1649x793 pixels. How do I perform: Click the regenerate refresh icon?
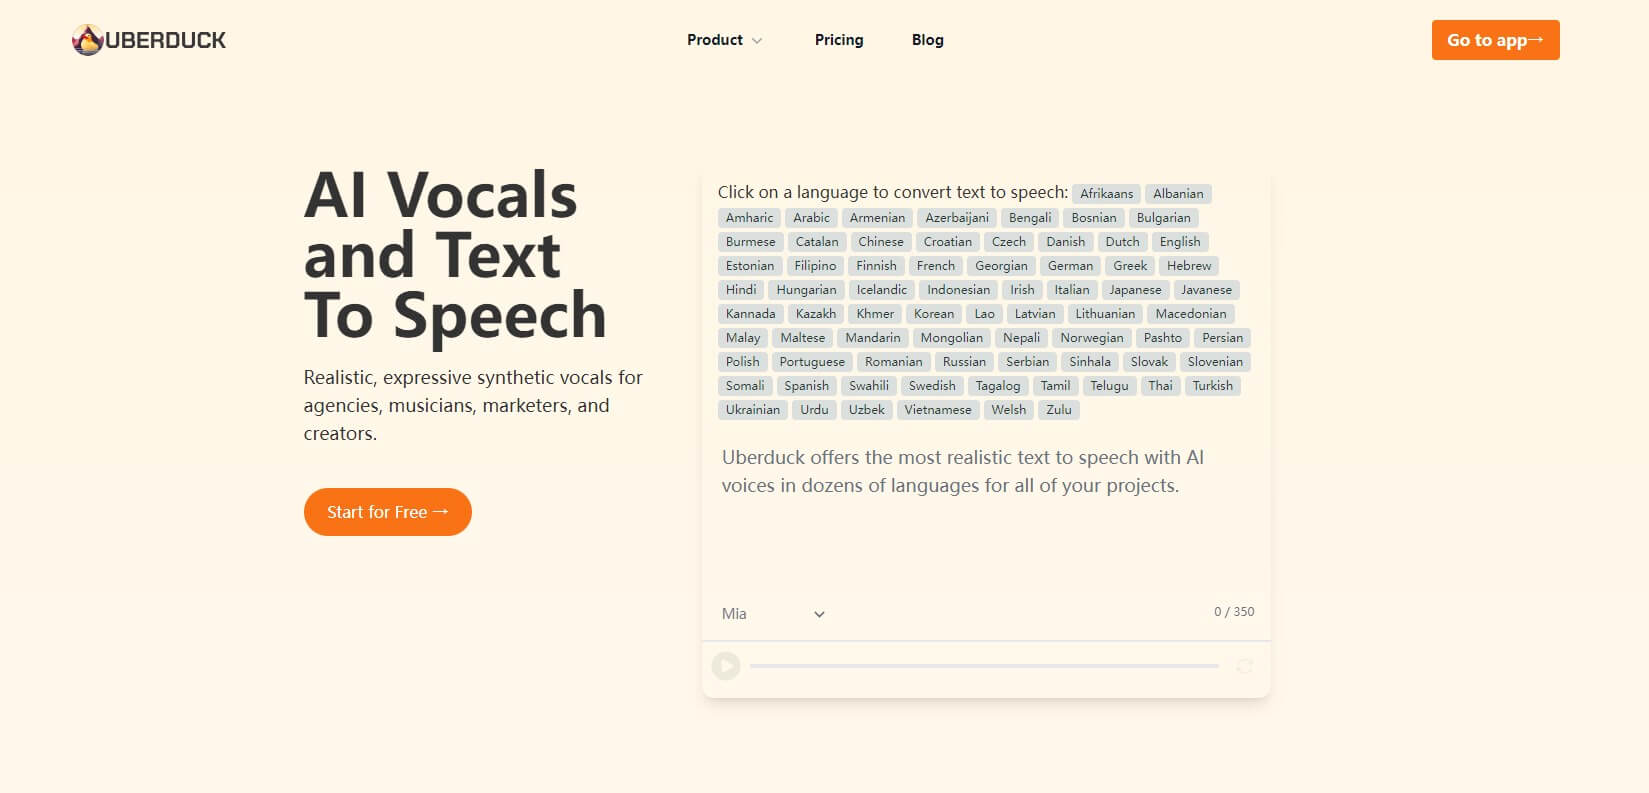pyautogui.click(x=1245, y=666)
